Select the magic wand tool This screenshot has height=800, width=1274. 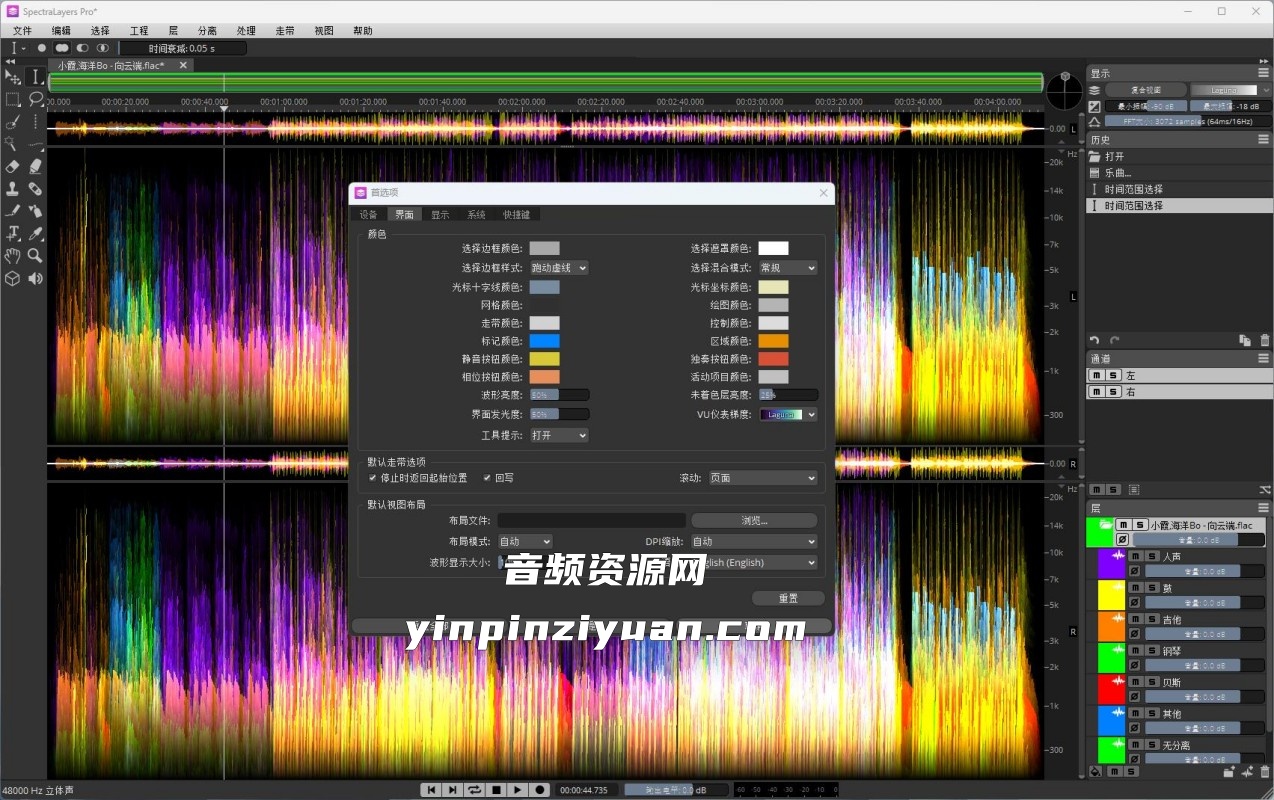(x=12, y=145)
